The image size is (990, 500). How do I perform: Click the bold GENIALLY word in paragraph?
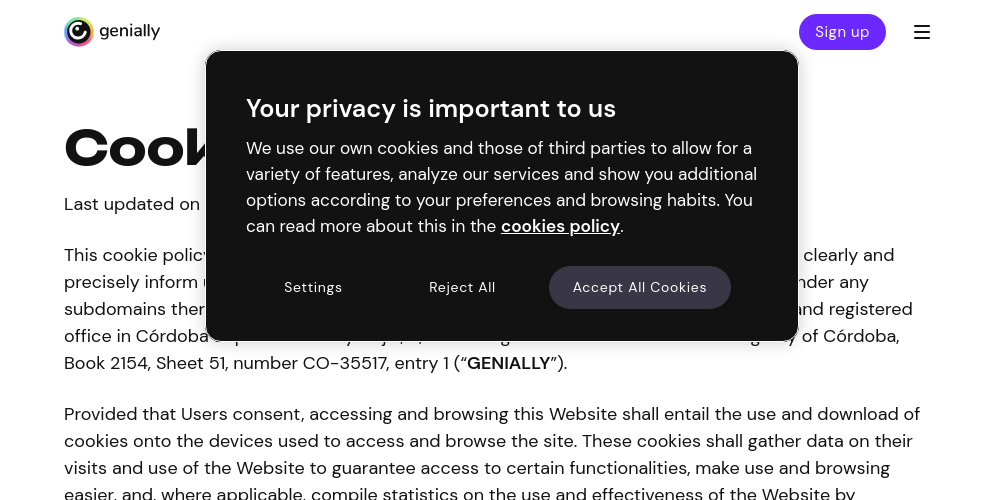(508, 364)
